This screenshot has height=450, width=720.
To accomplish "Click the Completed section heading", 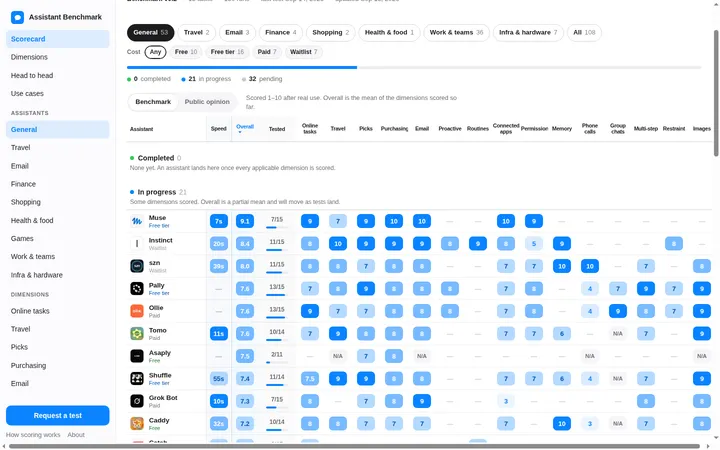I will (156, 158).
